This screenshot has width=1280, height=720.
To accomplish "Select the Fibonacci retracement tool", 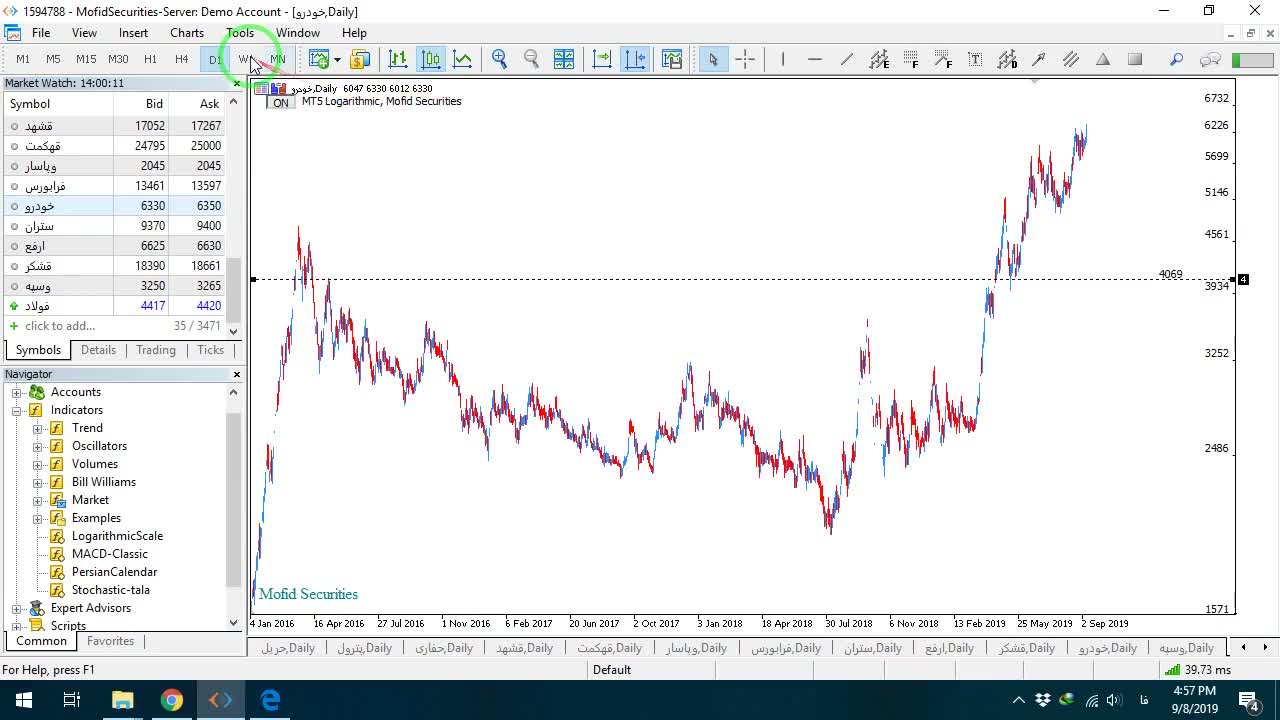I will pyautogui.click(x=911, y=59).
